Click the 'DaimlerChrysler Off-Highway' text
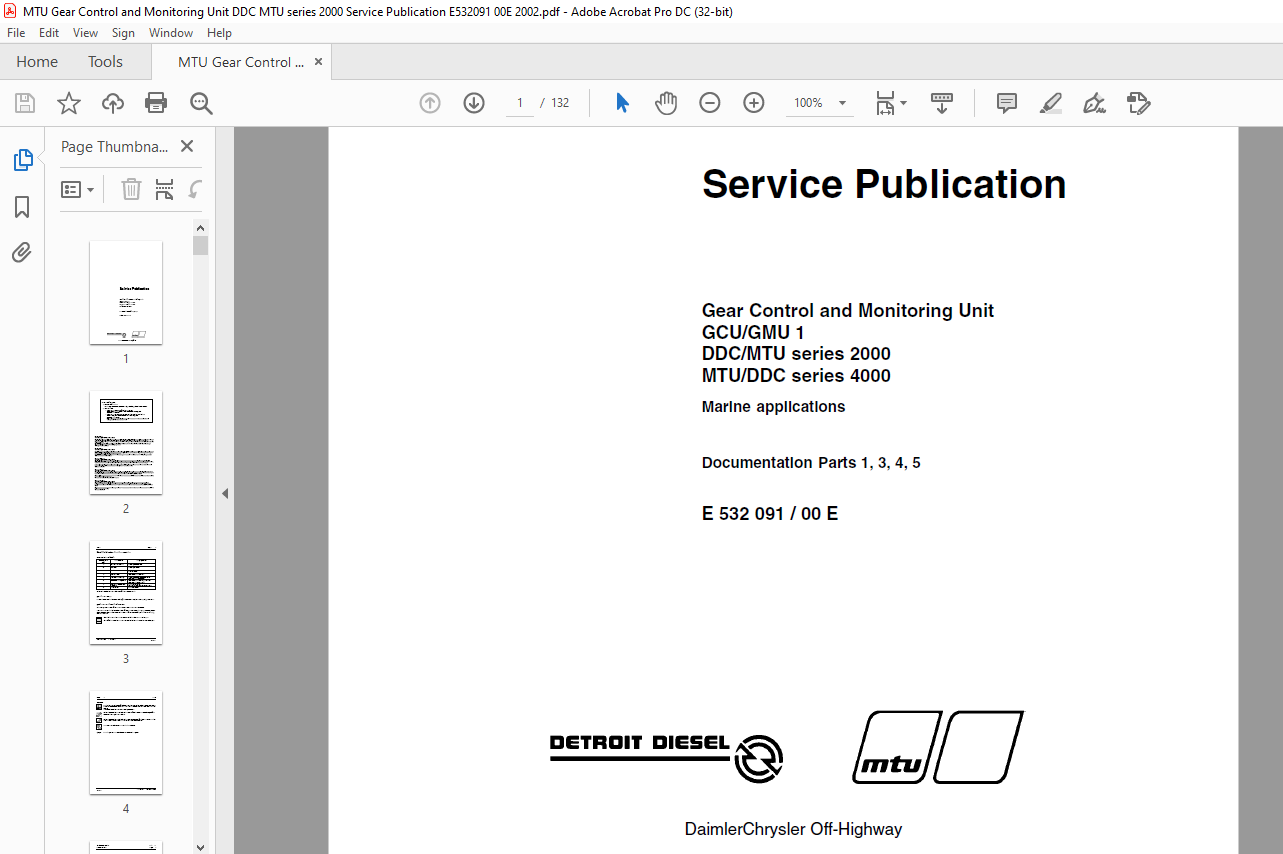Image resolution: width=1283 pixels, height=854 pixels. click(x=793, y=829)
